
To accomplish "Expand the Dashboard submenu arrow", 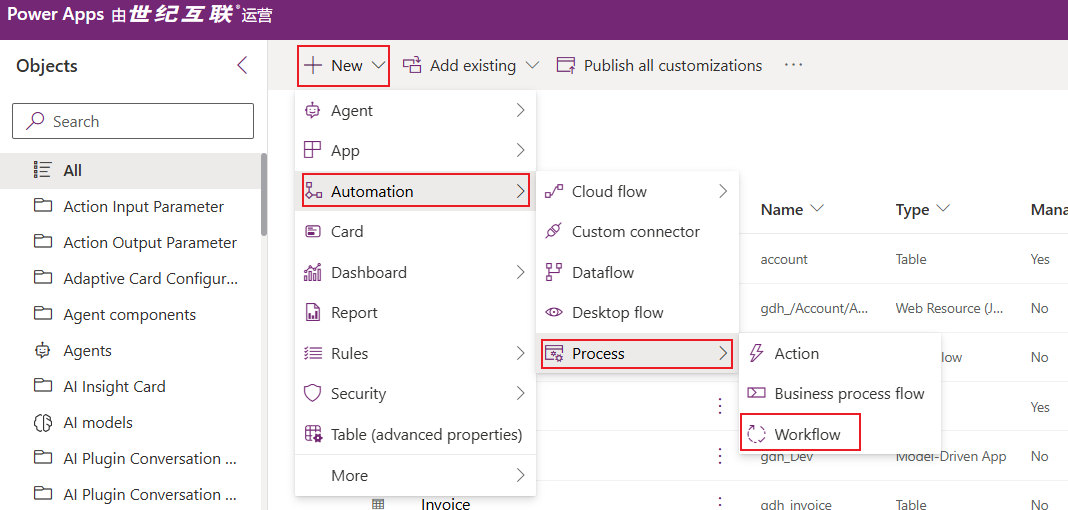I will (x=520, y=272).
